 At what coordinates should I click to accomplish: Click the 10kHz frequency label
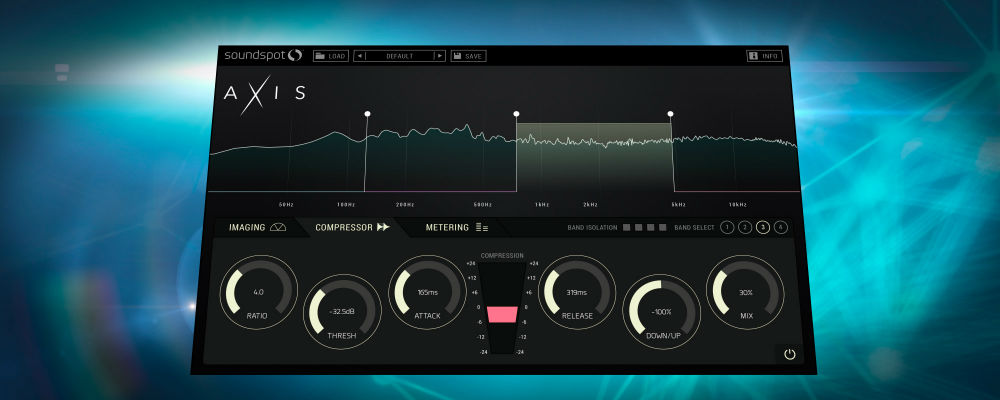coord(738,205)
